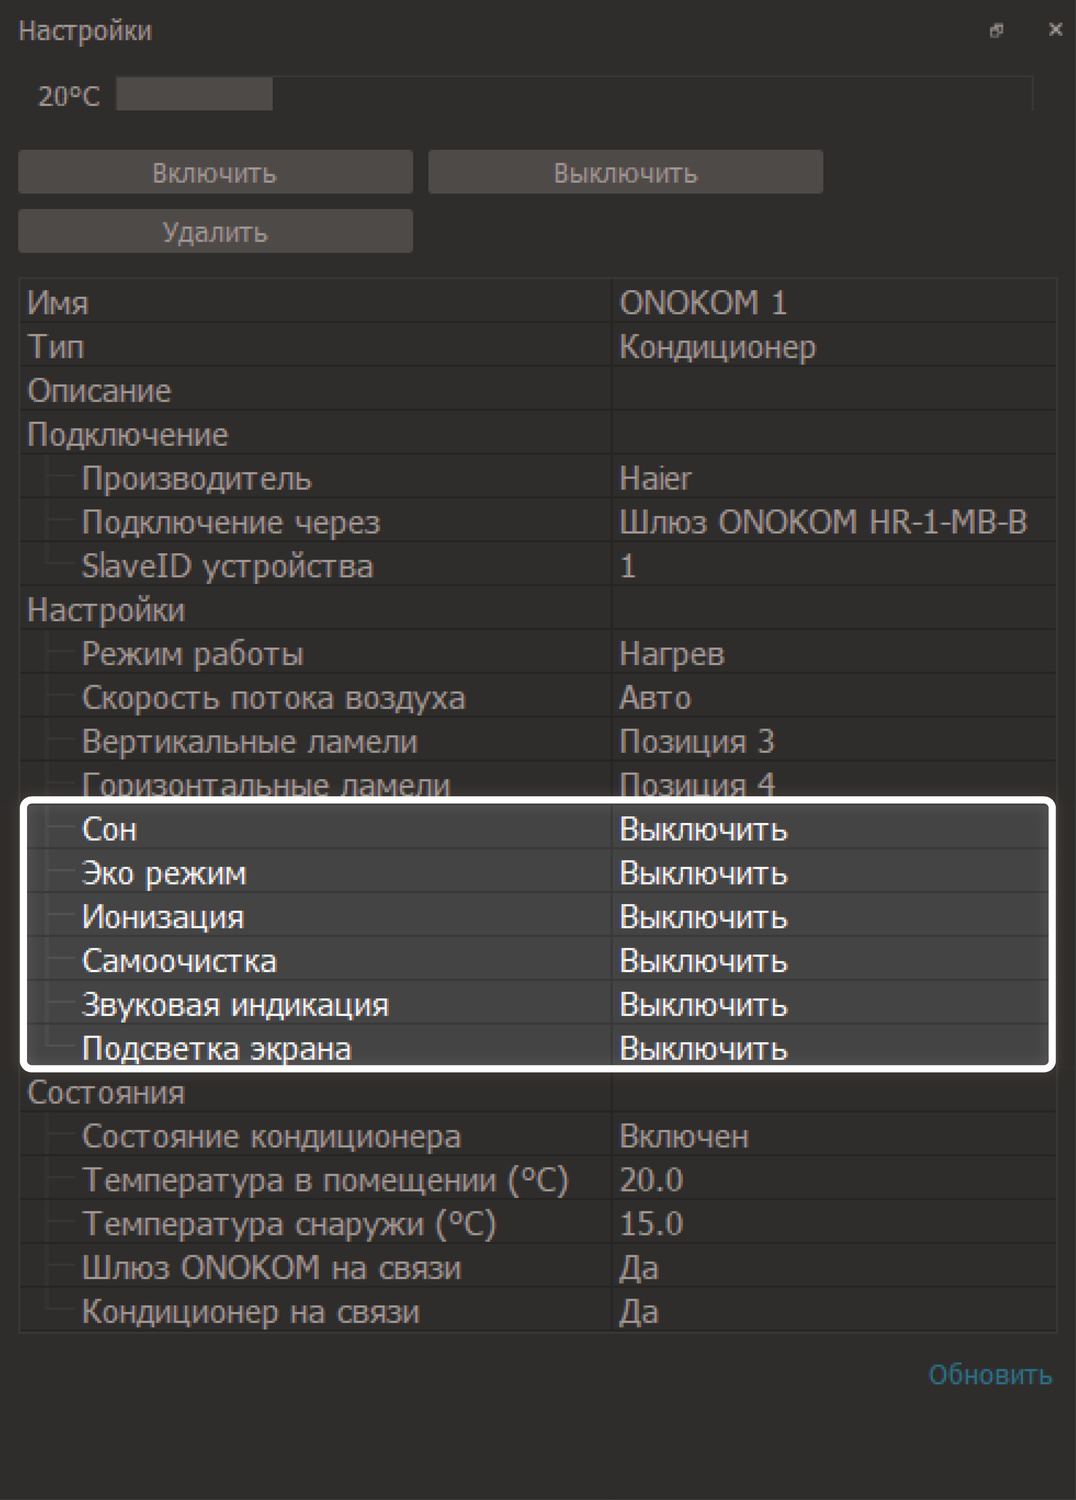The height and width of the screenshot is (1500, 1076).
Task: Click the Удалить button
Action: point(215,232)
